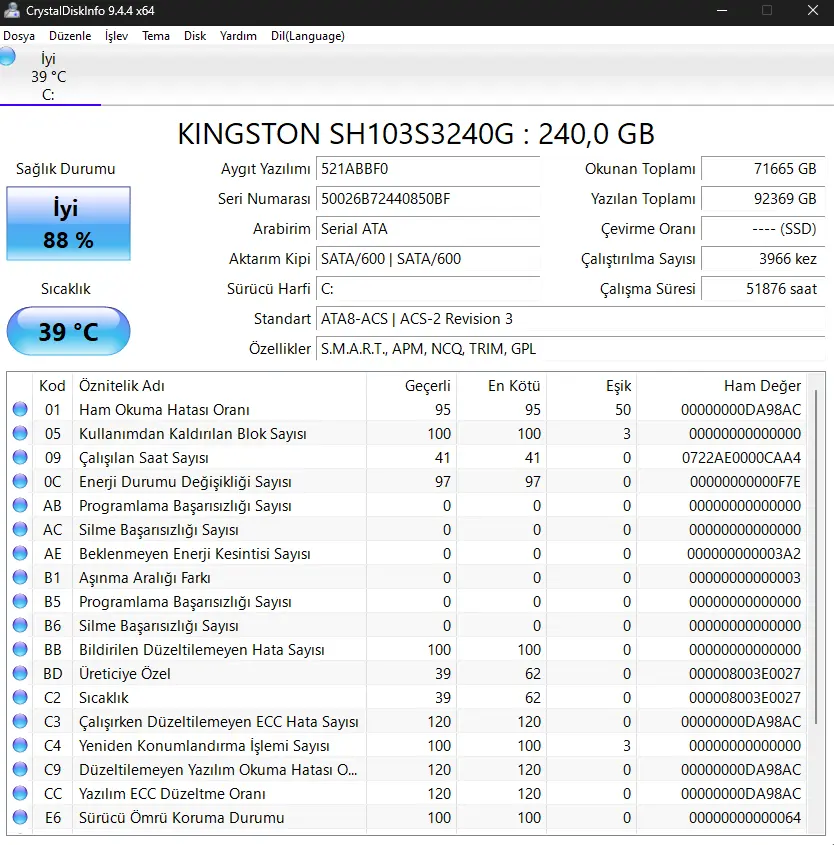Click power-on count value 3966 kez
834x845 pixels.
[x=763, y=259]
